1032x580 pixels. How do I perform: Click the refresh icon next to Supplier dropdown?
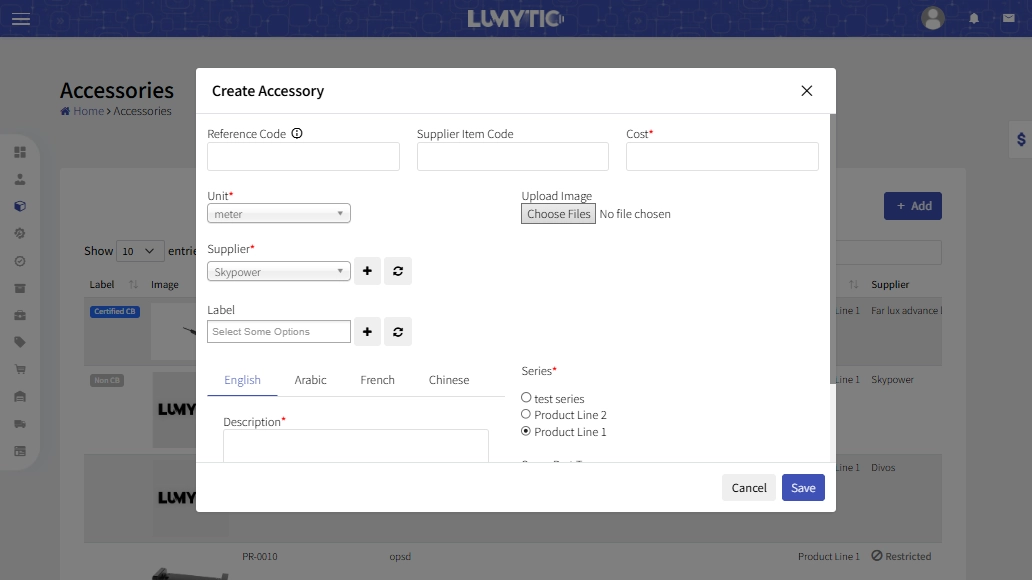click(x=398, y=271)
